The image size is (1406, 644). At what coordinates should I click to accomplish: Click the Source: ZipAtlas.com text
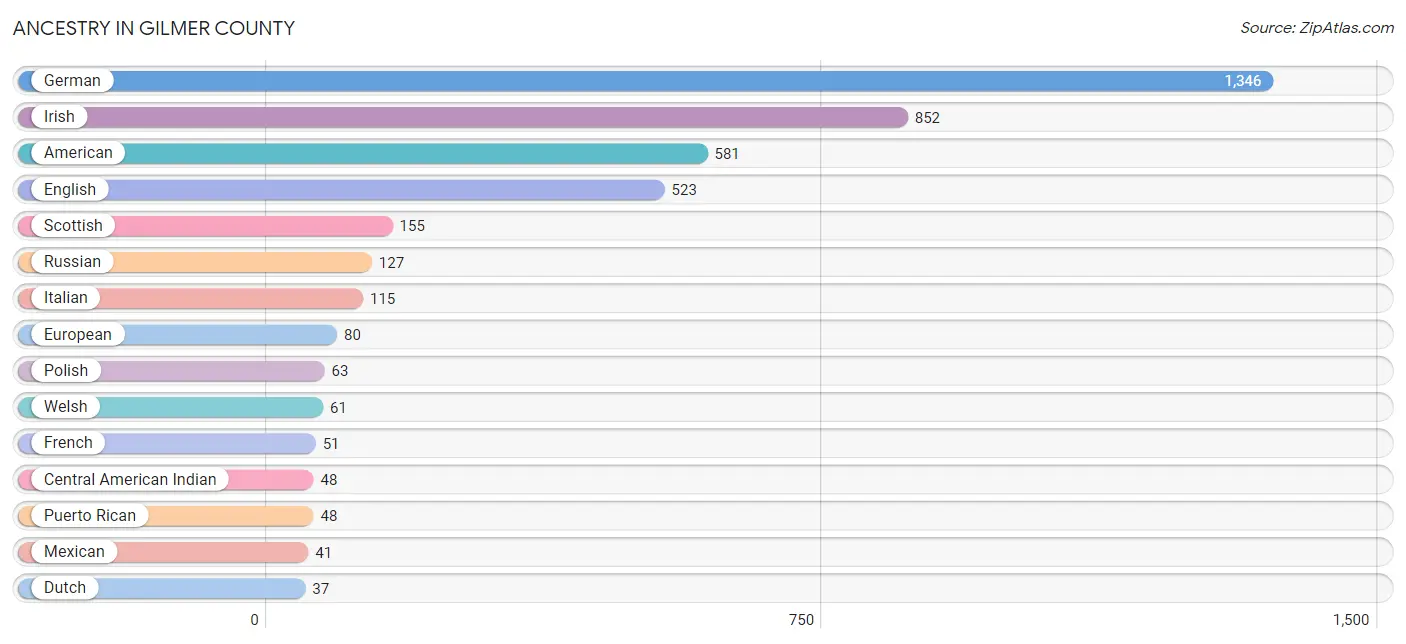tap(1317, 28)
